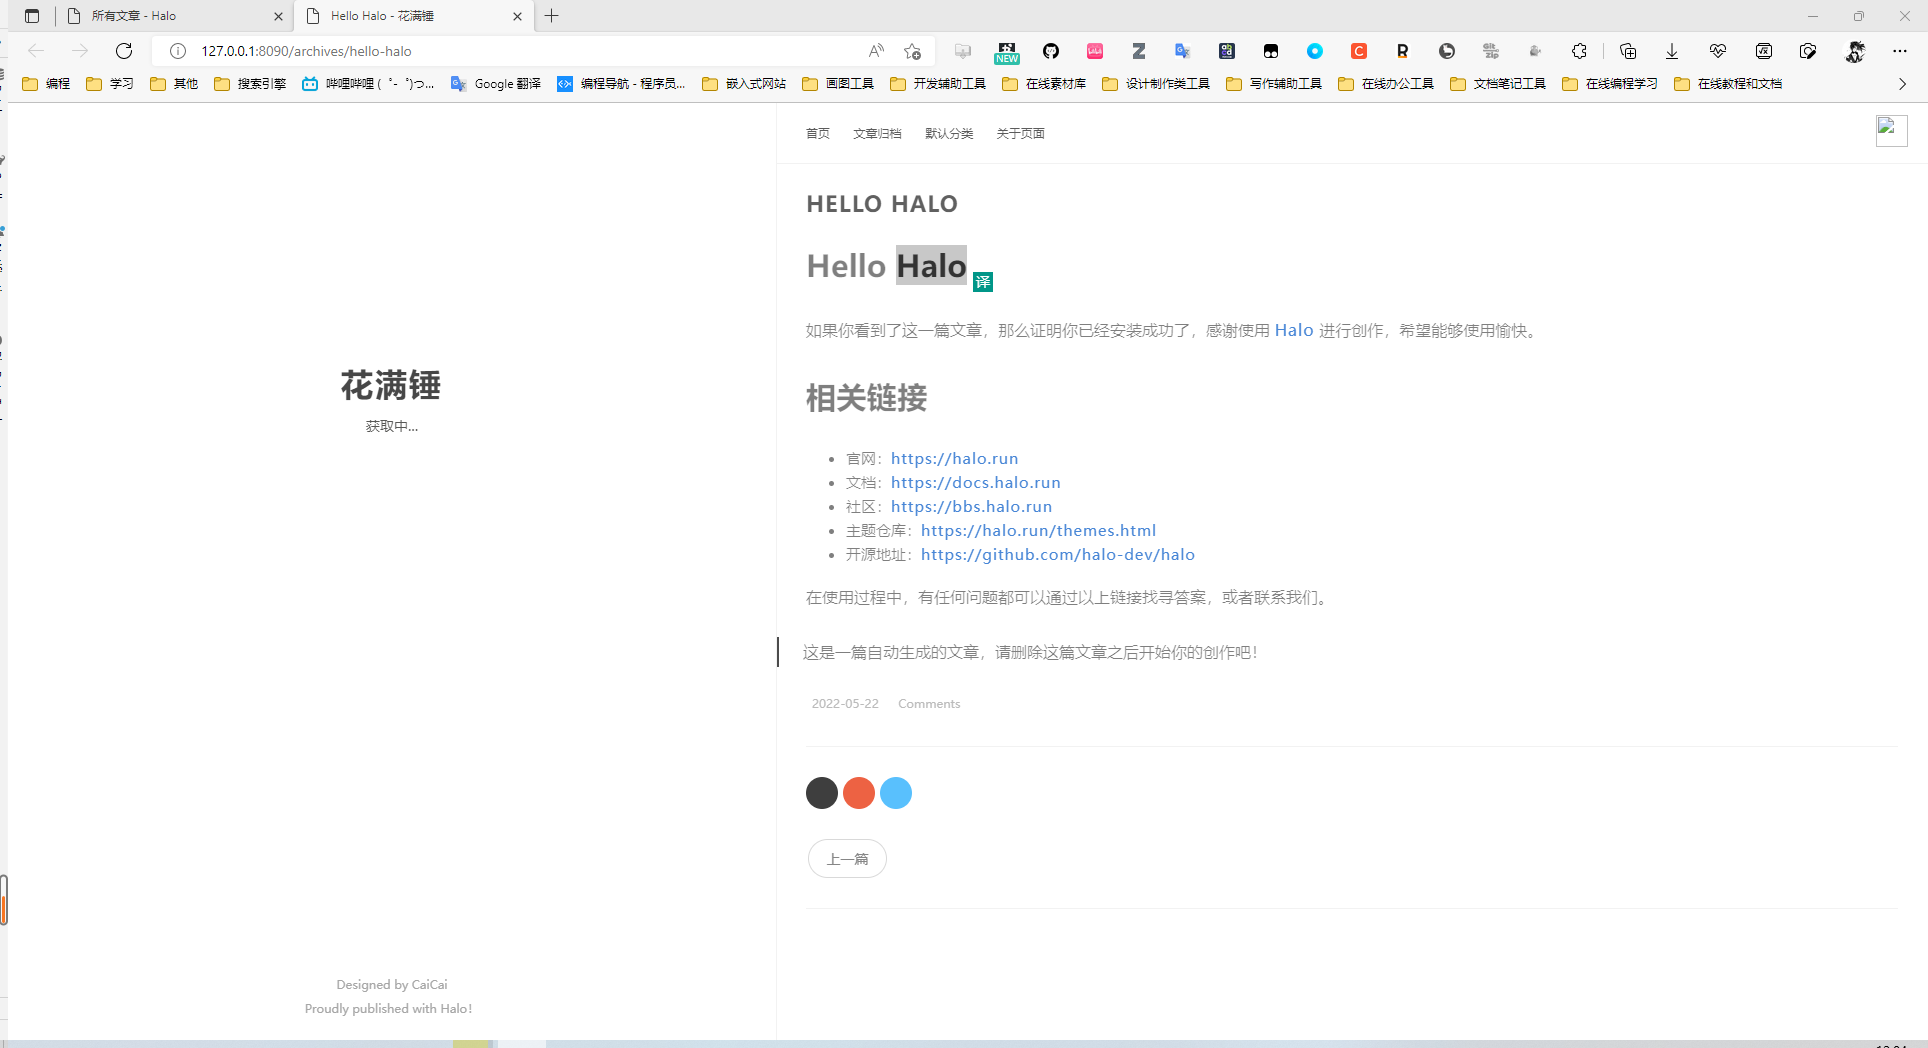Click the blog's top-right avatar image
Image resolution: width=1928 pixels, height=1048 pixels.
coord(1891,131)
